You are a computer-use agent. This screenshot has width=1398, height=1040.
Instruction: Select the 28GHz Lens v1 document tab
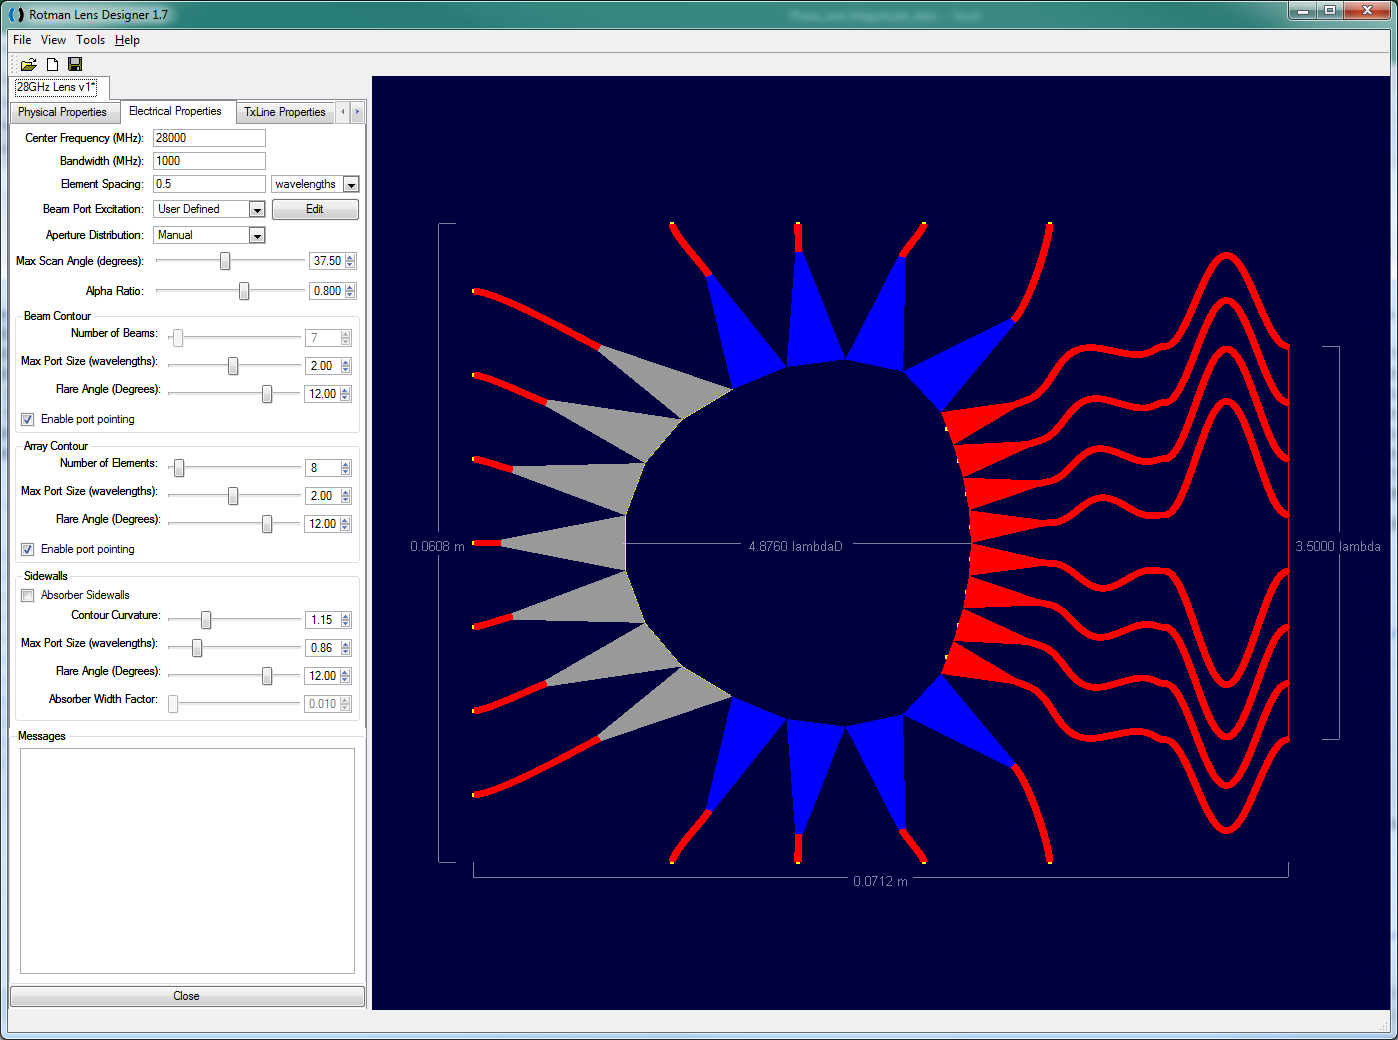[56, 87]
